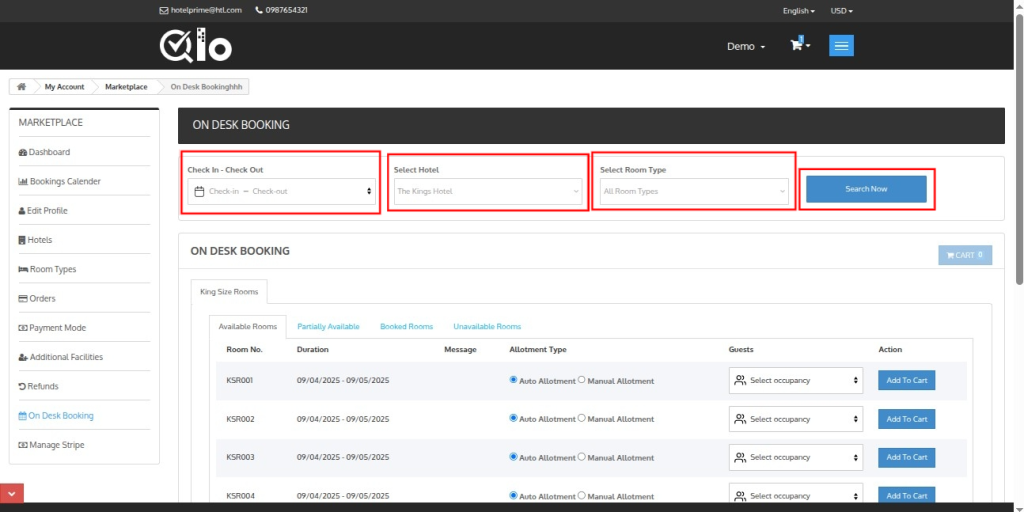
Task: Open Payment Mode in the sidebar
Action: click(x=52, y=328)
